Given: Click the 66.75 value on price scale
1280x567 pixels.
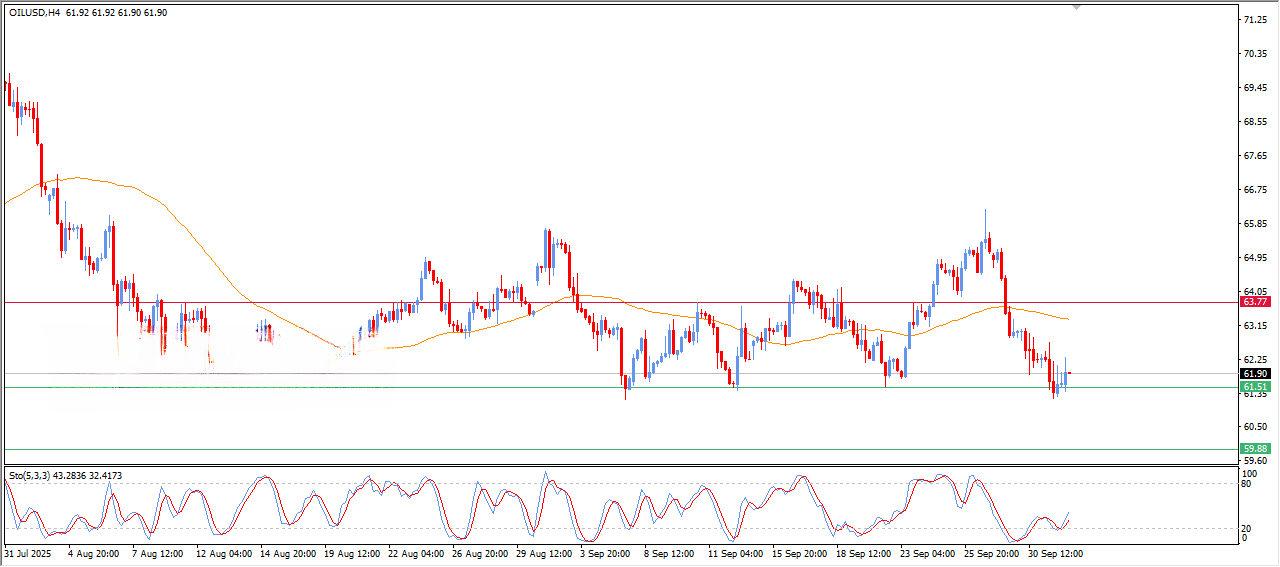Looking at the screenshot, I should [x=1254, y=190].
